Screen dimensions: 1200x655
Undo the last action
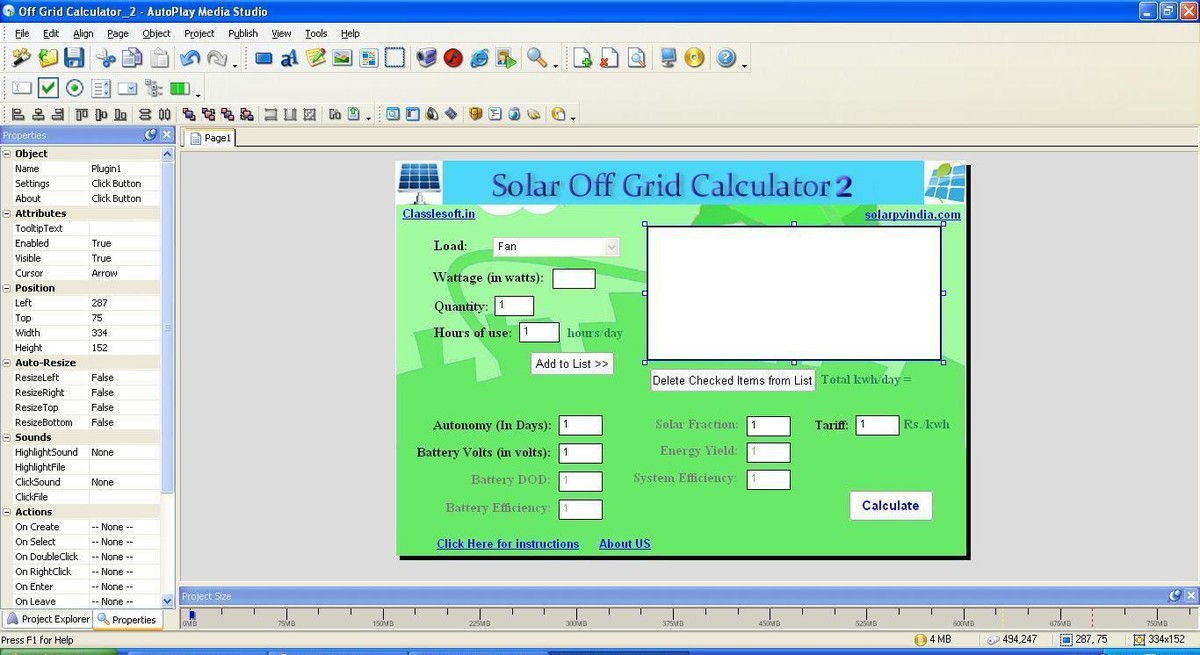190,58
